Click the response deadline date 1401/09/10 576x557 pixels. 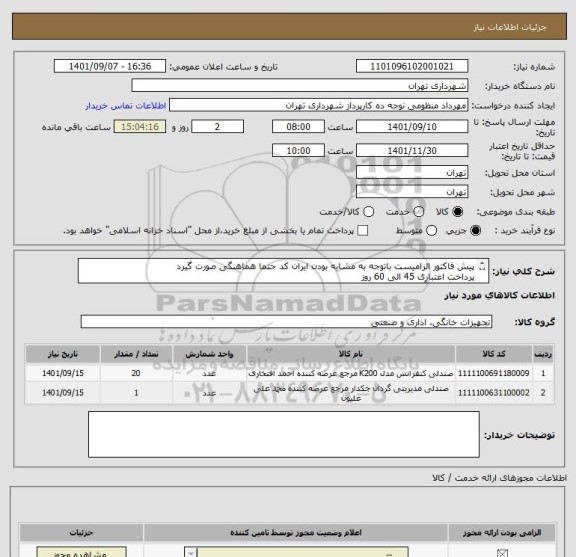coord(412,127)
